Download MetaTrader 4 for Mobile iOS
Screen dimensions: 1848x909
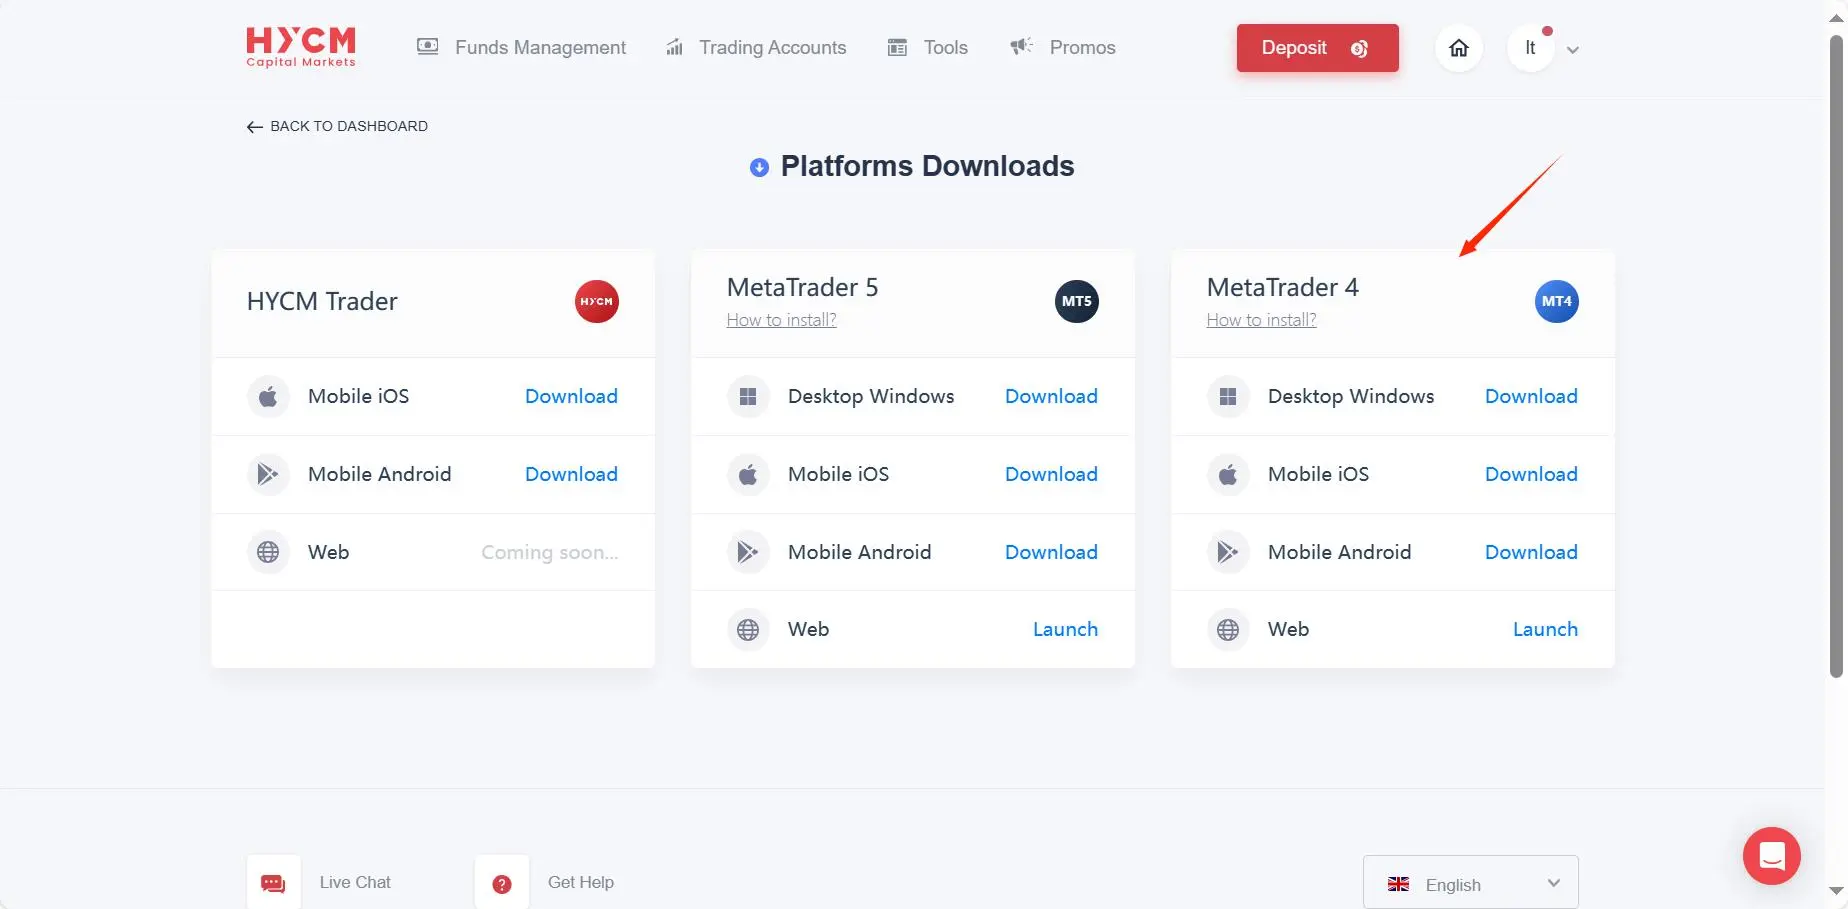(x=1531, y=474)
